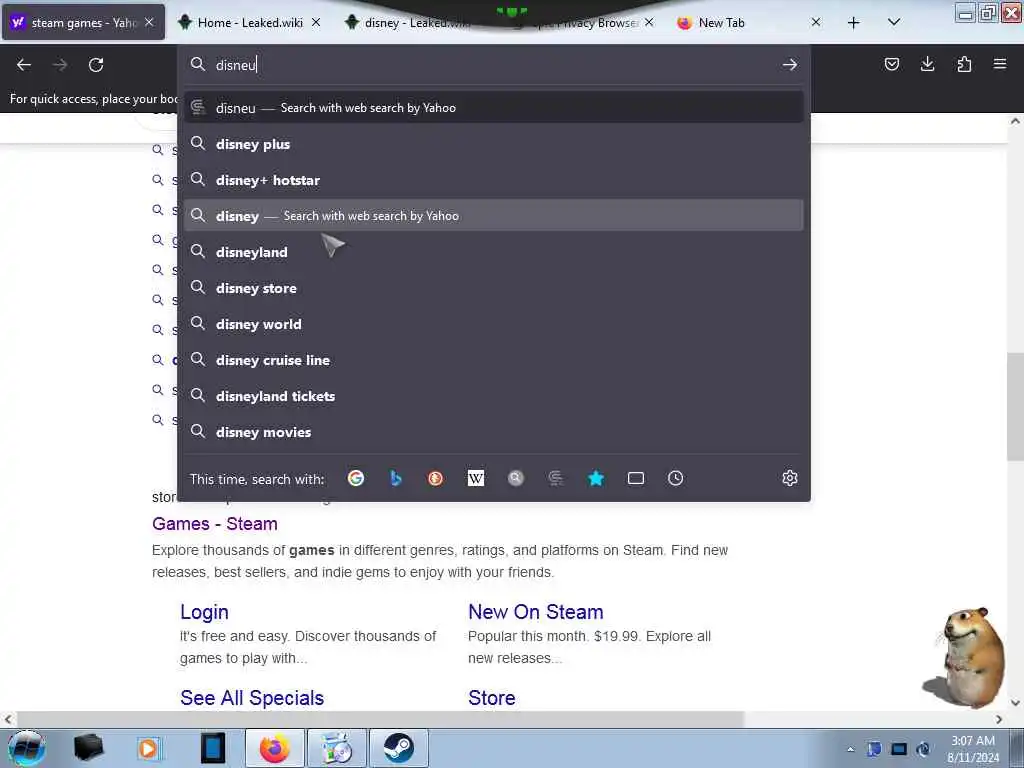Reload the current page
This screenshot has width=1024, height=768.
click(96, 65)
